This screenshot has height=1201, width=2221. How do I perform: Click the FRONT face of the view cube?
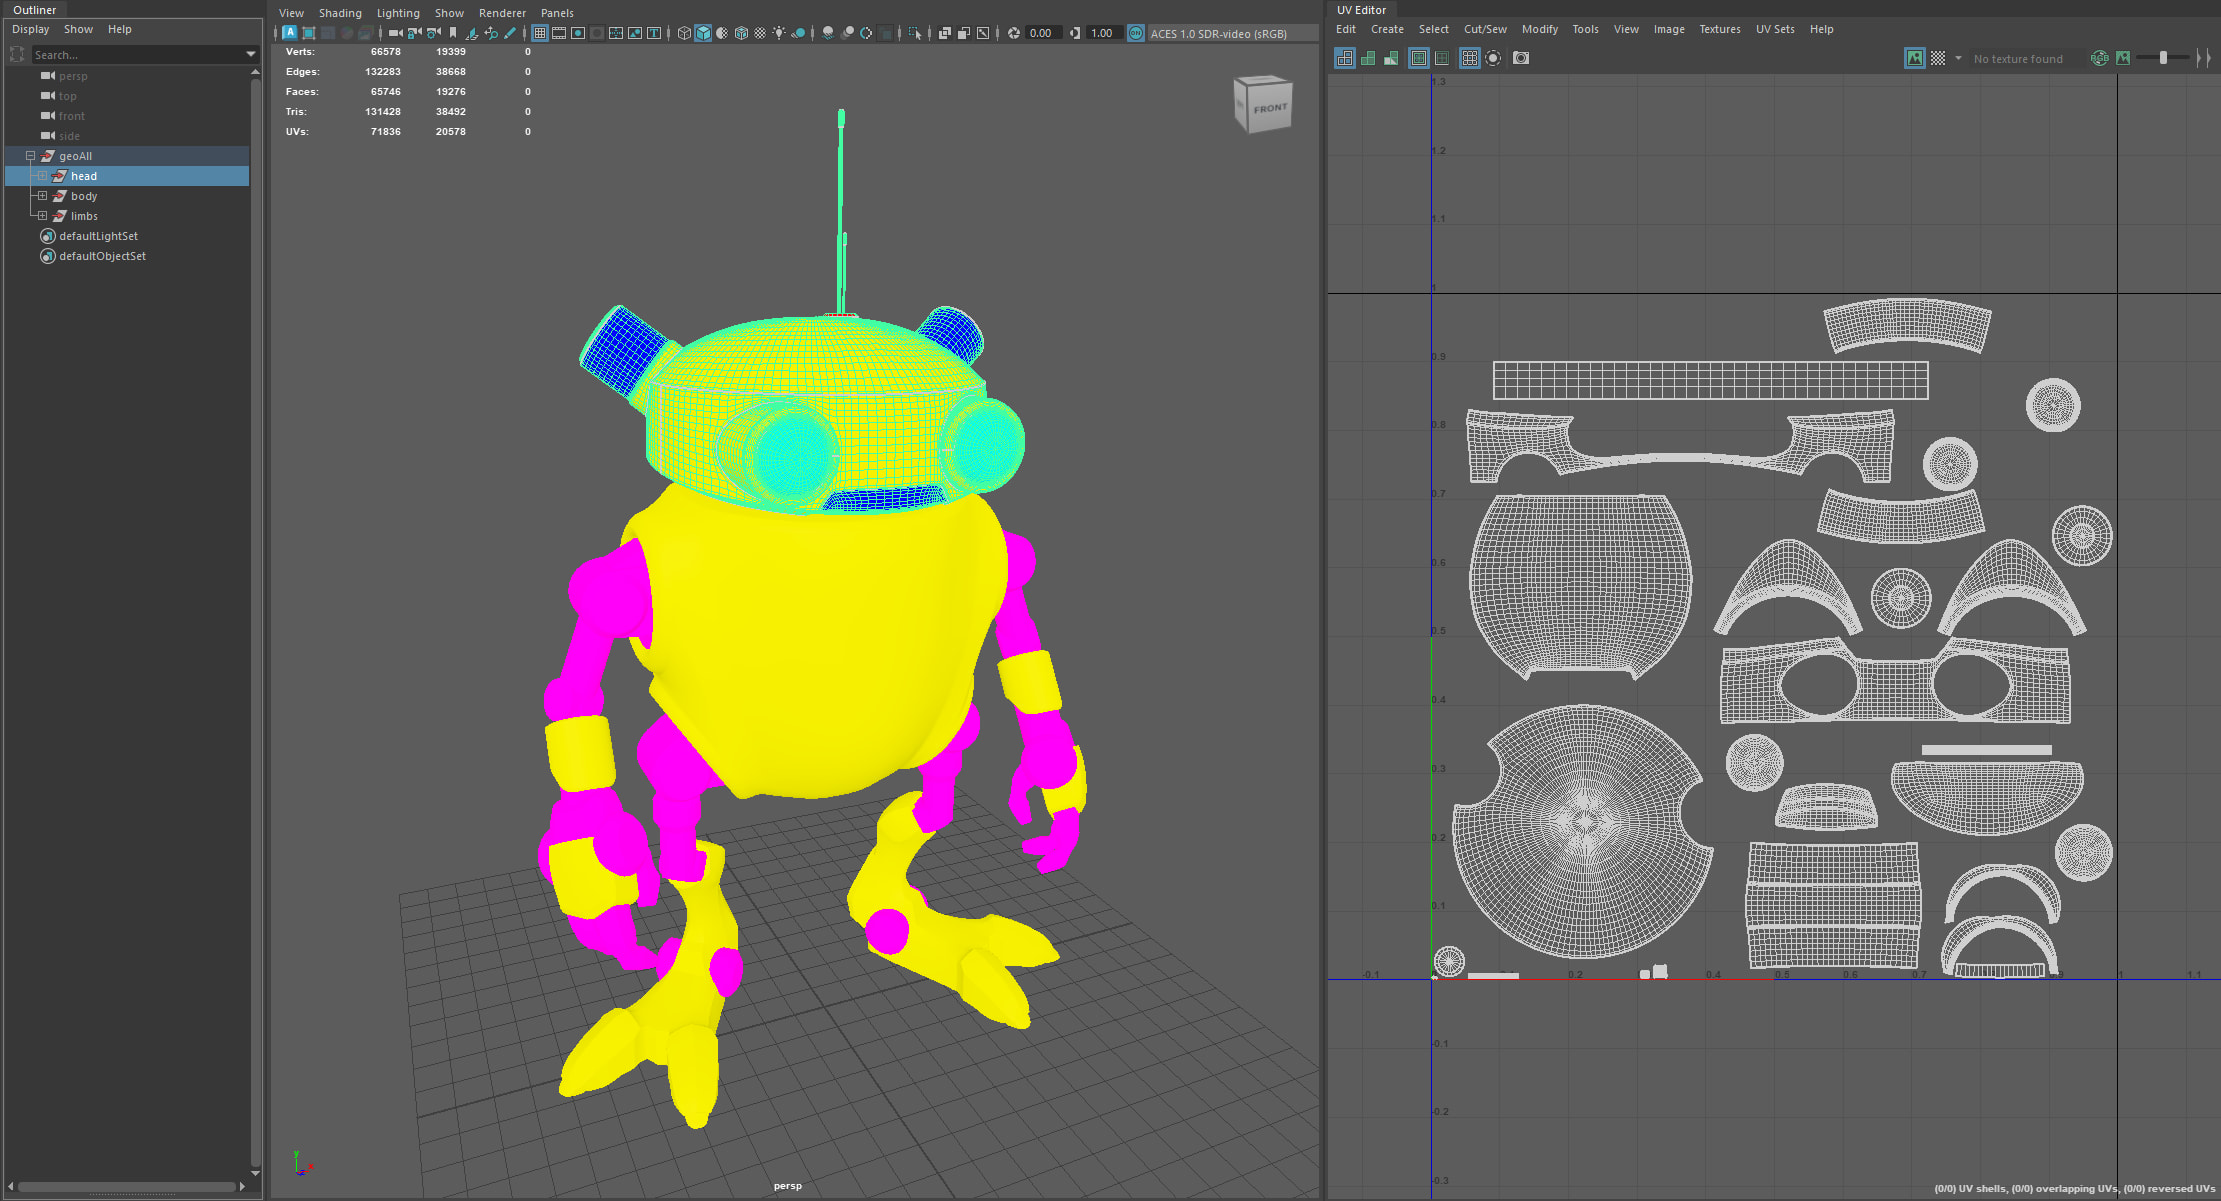pos(1270,108)
